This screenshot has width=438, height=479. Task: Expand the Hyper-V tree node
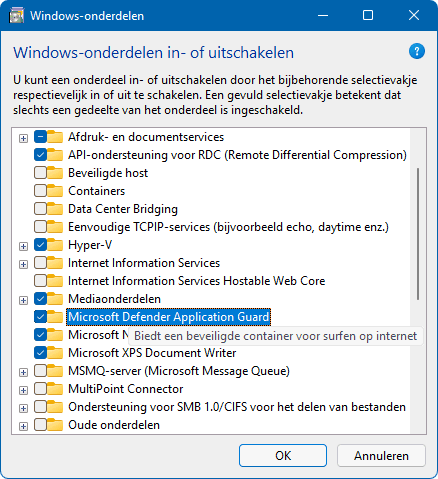[x=23, y=246]
